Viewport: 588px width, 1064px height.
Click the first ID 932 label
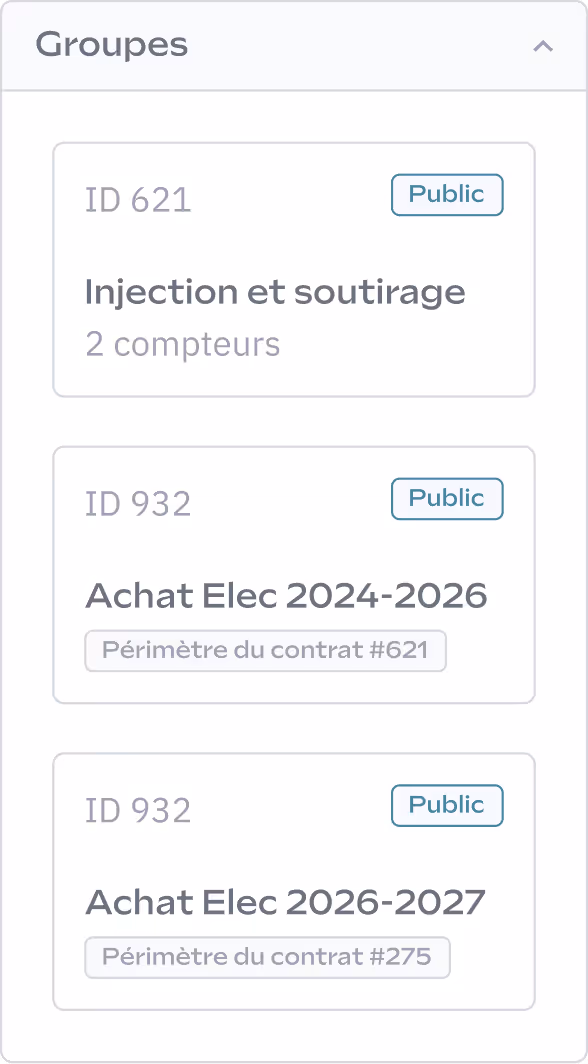point(138,504)
